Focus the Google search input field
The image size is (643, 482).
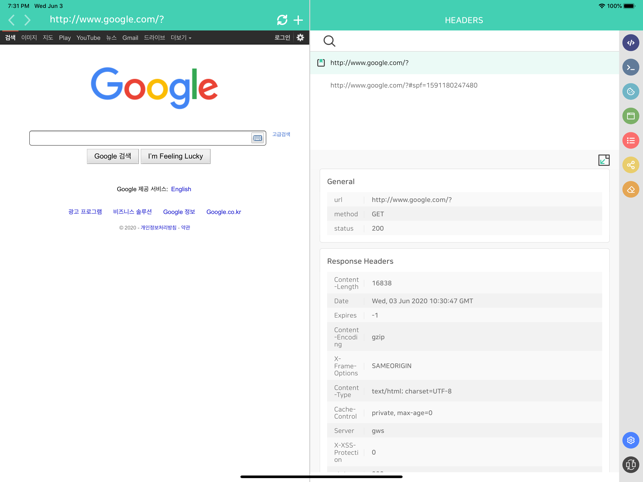coord(140,138)
